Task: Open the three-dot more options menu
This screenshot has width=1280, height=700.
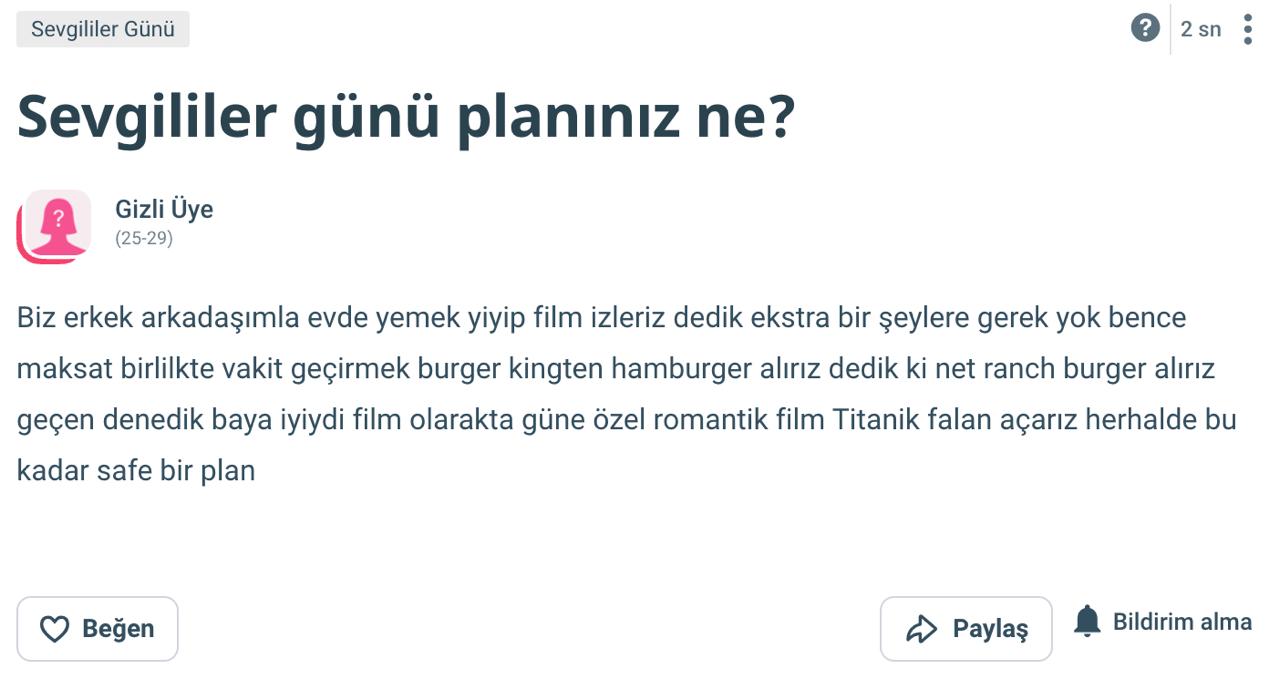Action: pos(1248,29)
